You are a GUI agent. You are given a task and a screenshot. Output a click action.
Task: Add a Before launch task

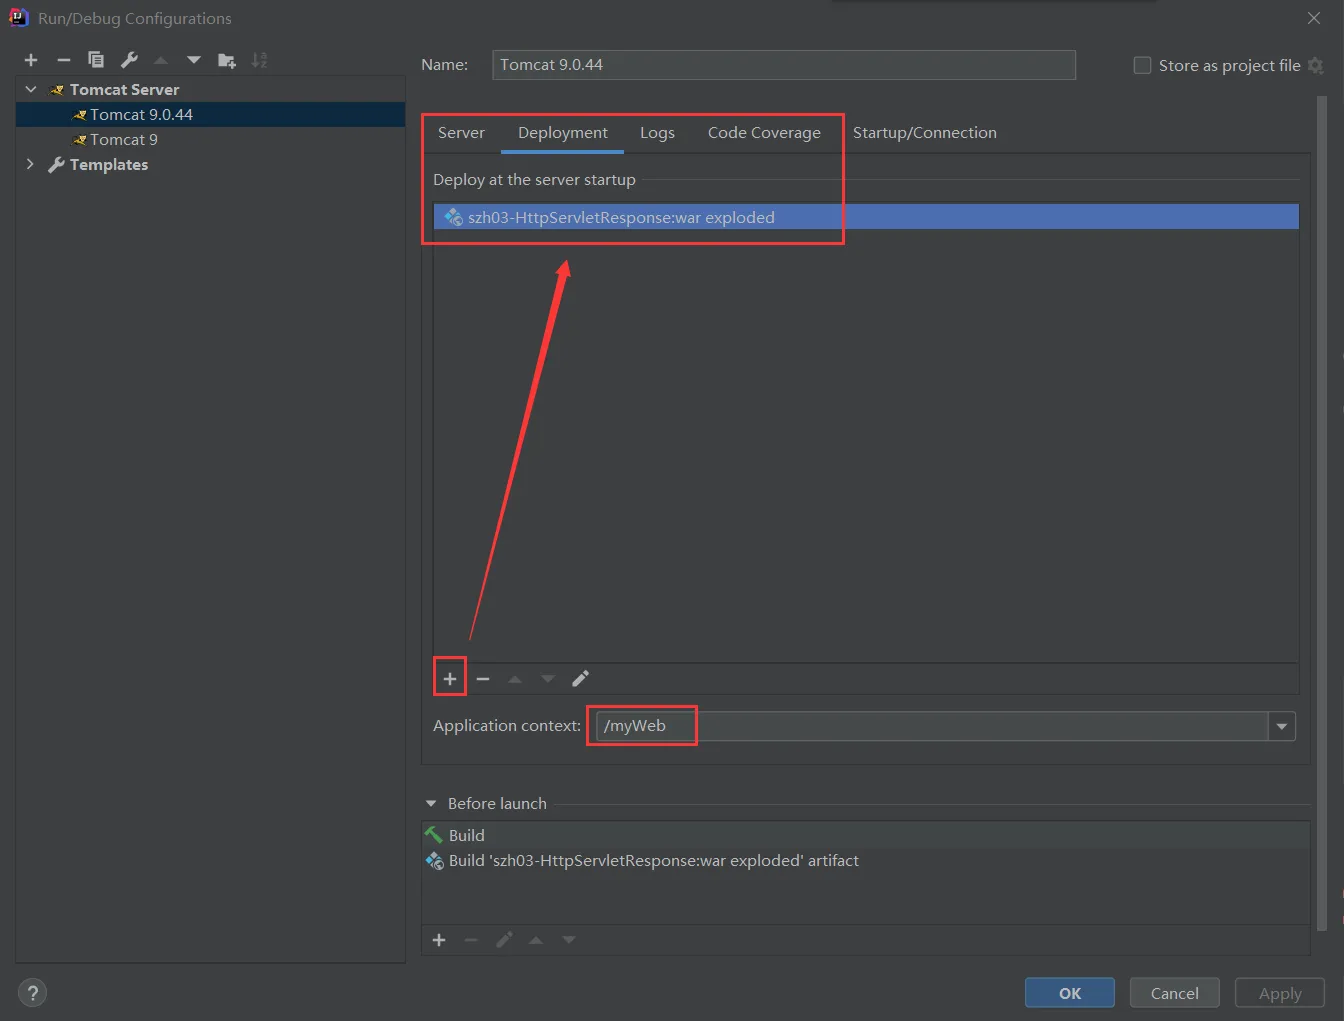pyautogui.click(x=439, y=940)
